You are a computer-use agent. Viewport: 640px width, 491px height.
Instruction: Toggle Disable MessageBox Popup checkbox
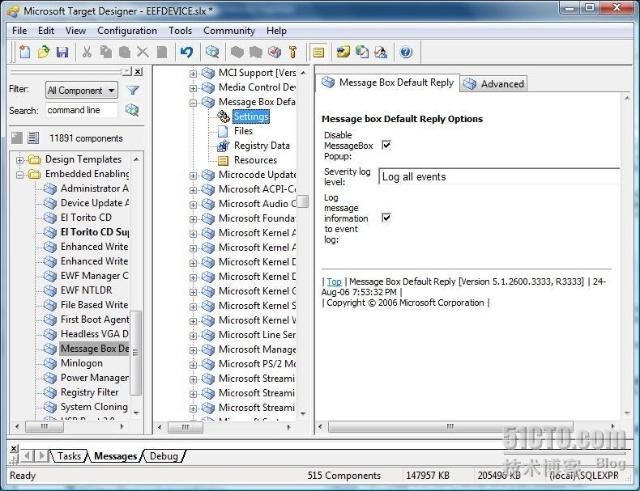pos(386,144)
